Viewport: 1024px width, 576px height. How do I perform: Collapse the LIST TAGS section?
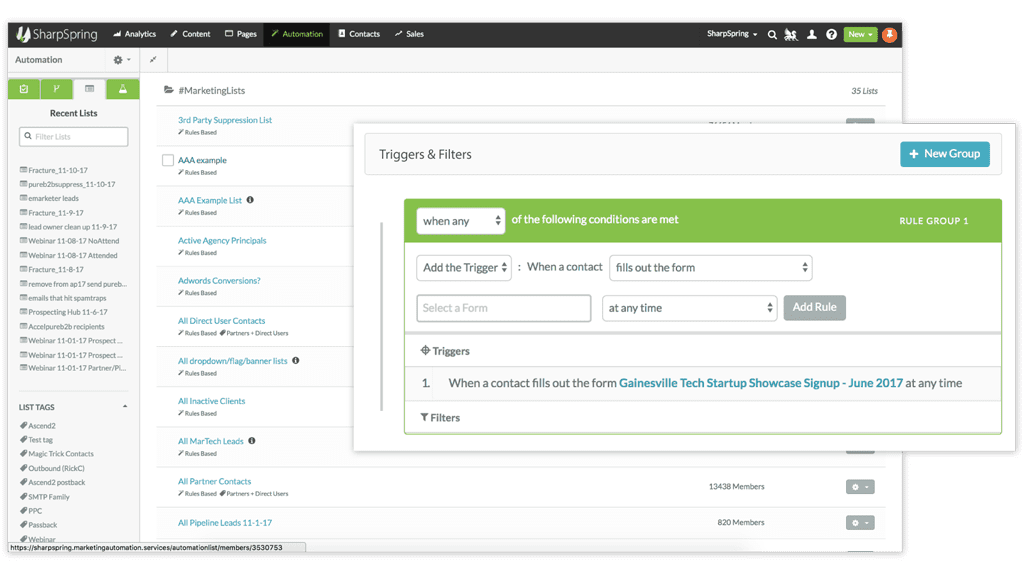(125, 407)
